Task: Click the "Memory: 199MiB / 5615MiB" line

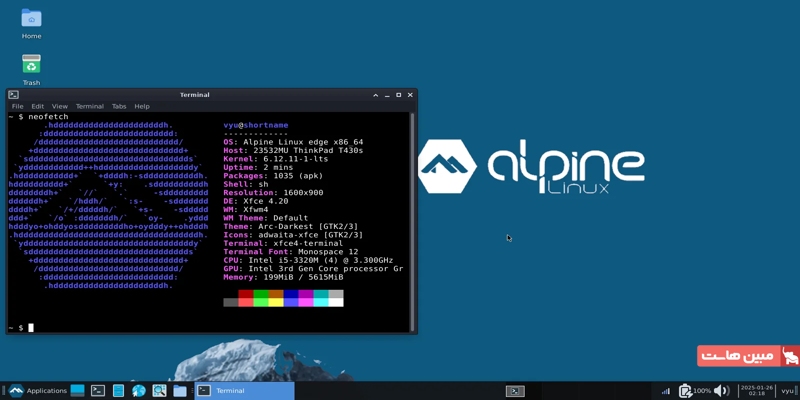Action: coord(283,277)
